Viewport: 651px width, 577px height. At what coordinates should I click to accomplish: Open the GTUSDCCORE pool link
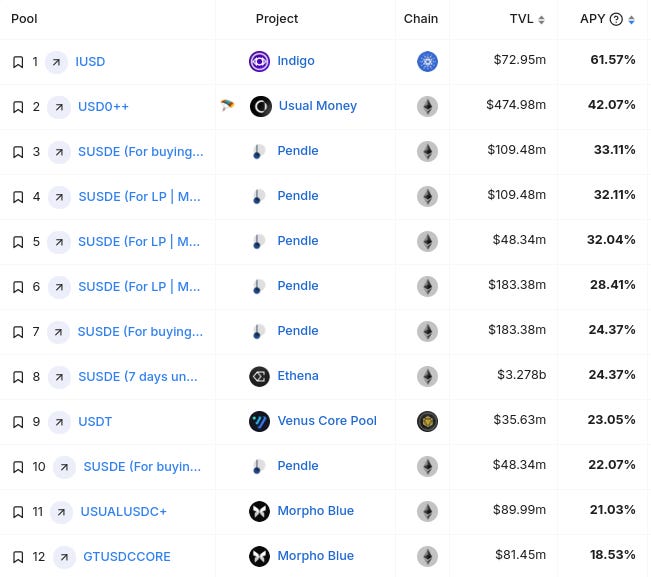click(127, 557)
